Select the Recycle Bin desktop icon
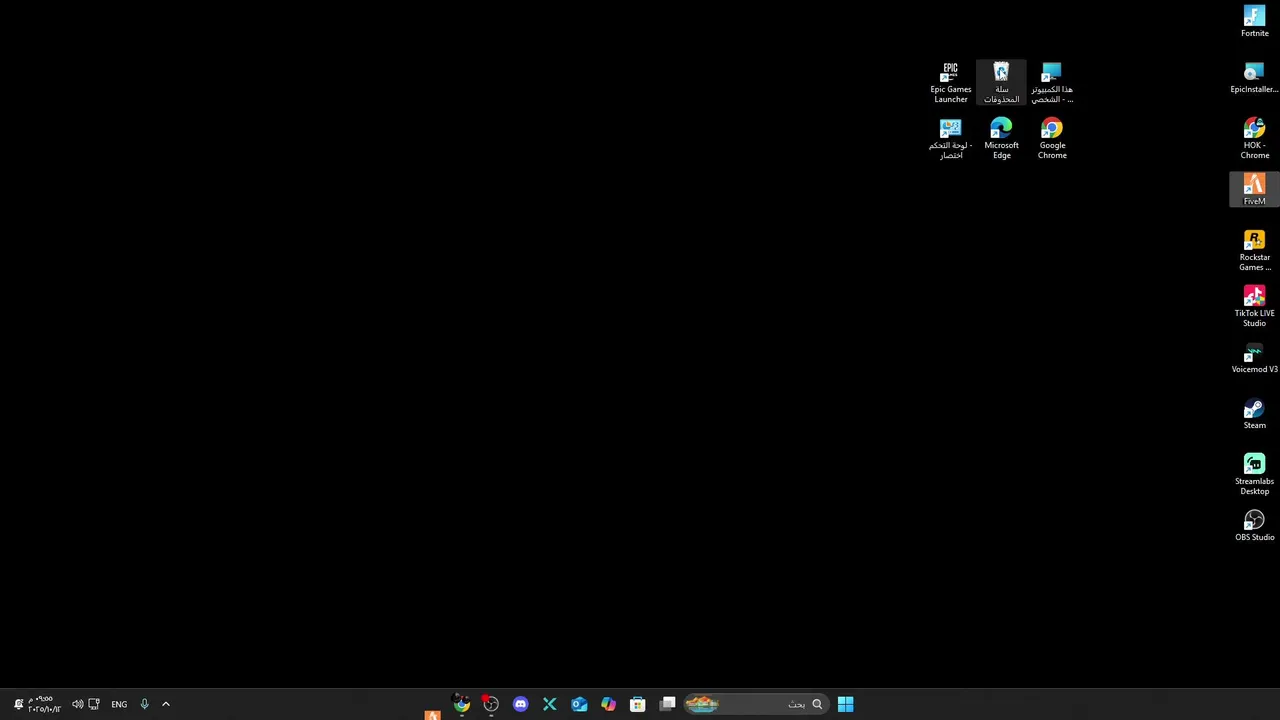 1001,82
